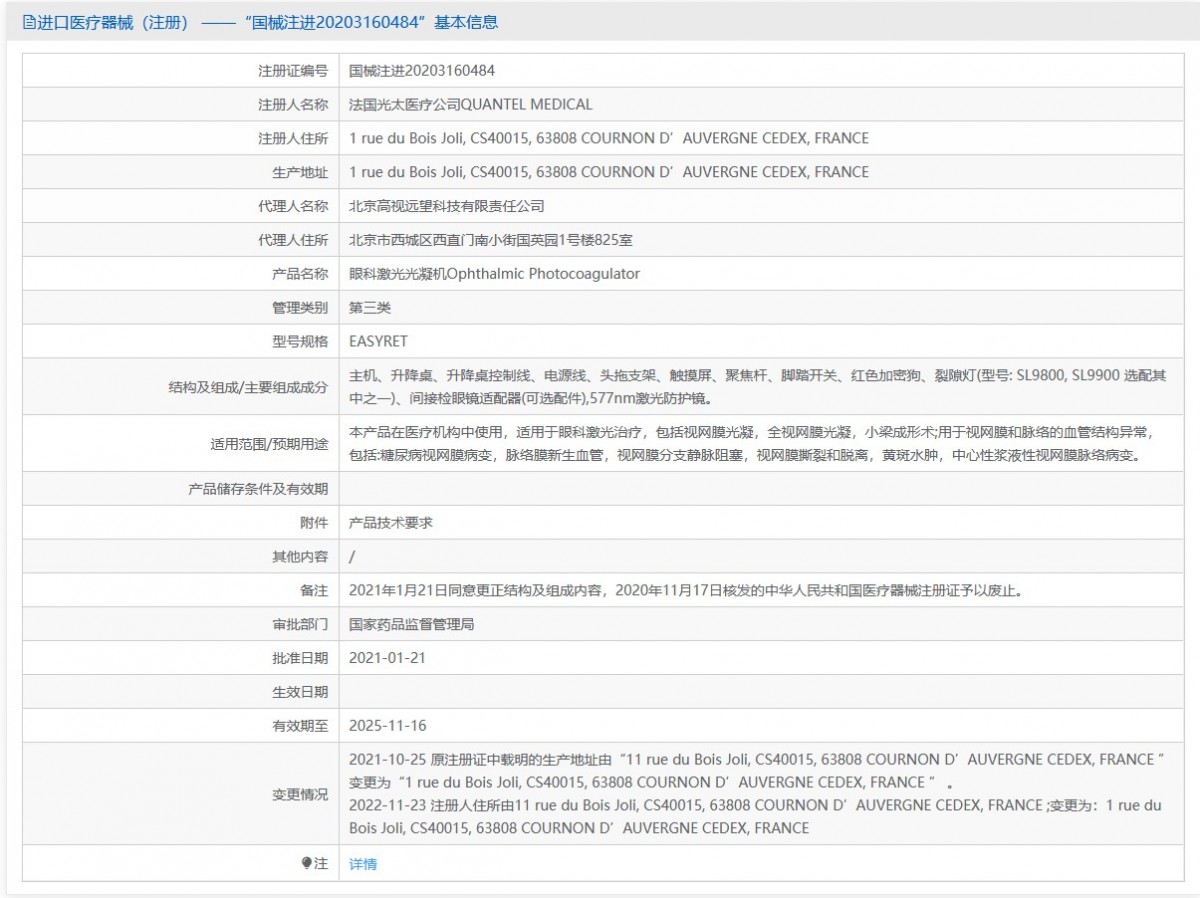Select the registrant address value in 注册人住所 row
Image resolution: width=1200 pixels, height=898 pixels.
[609, 138]
